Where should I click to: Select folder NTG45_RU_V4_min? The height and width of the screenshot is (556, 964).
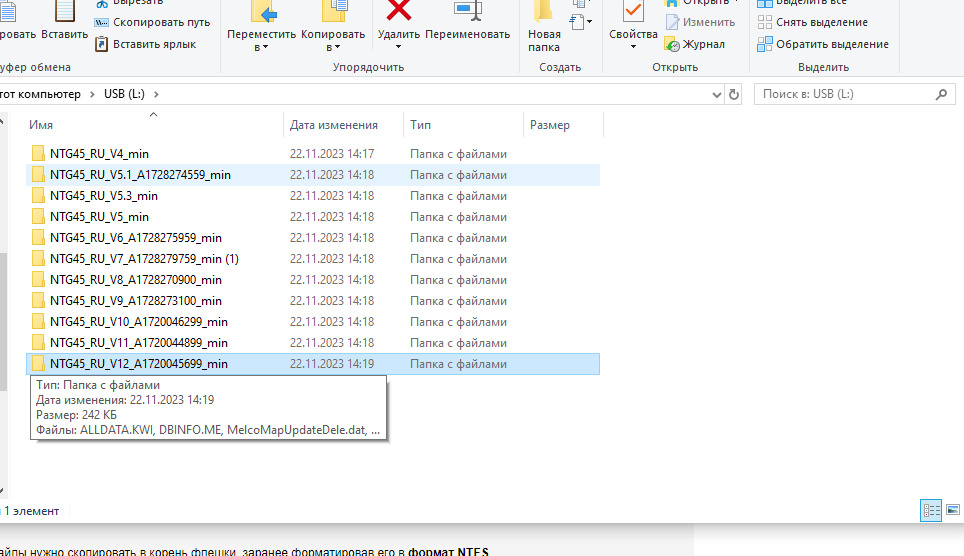click(99, 154)
